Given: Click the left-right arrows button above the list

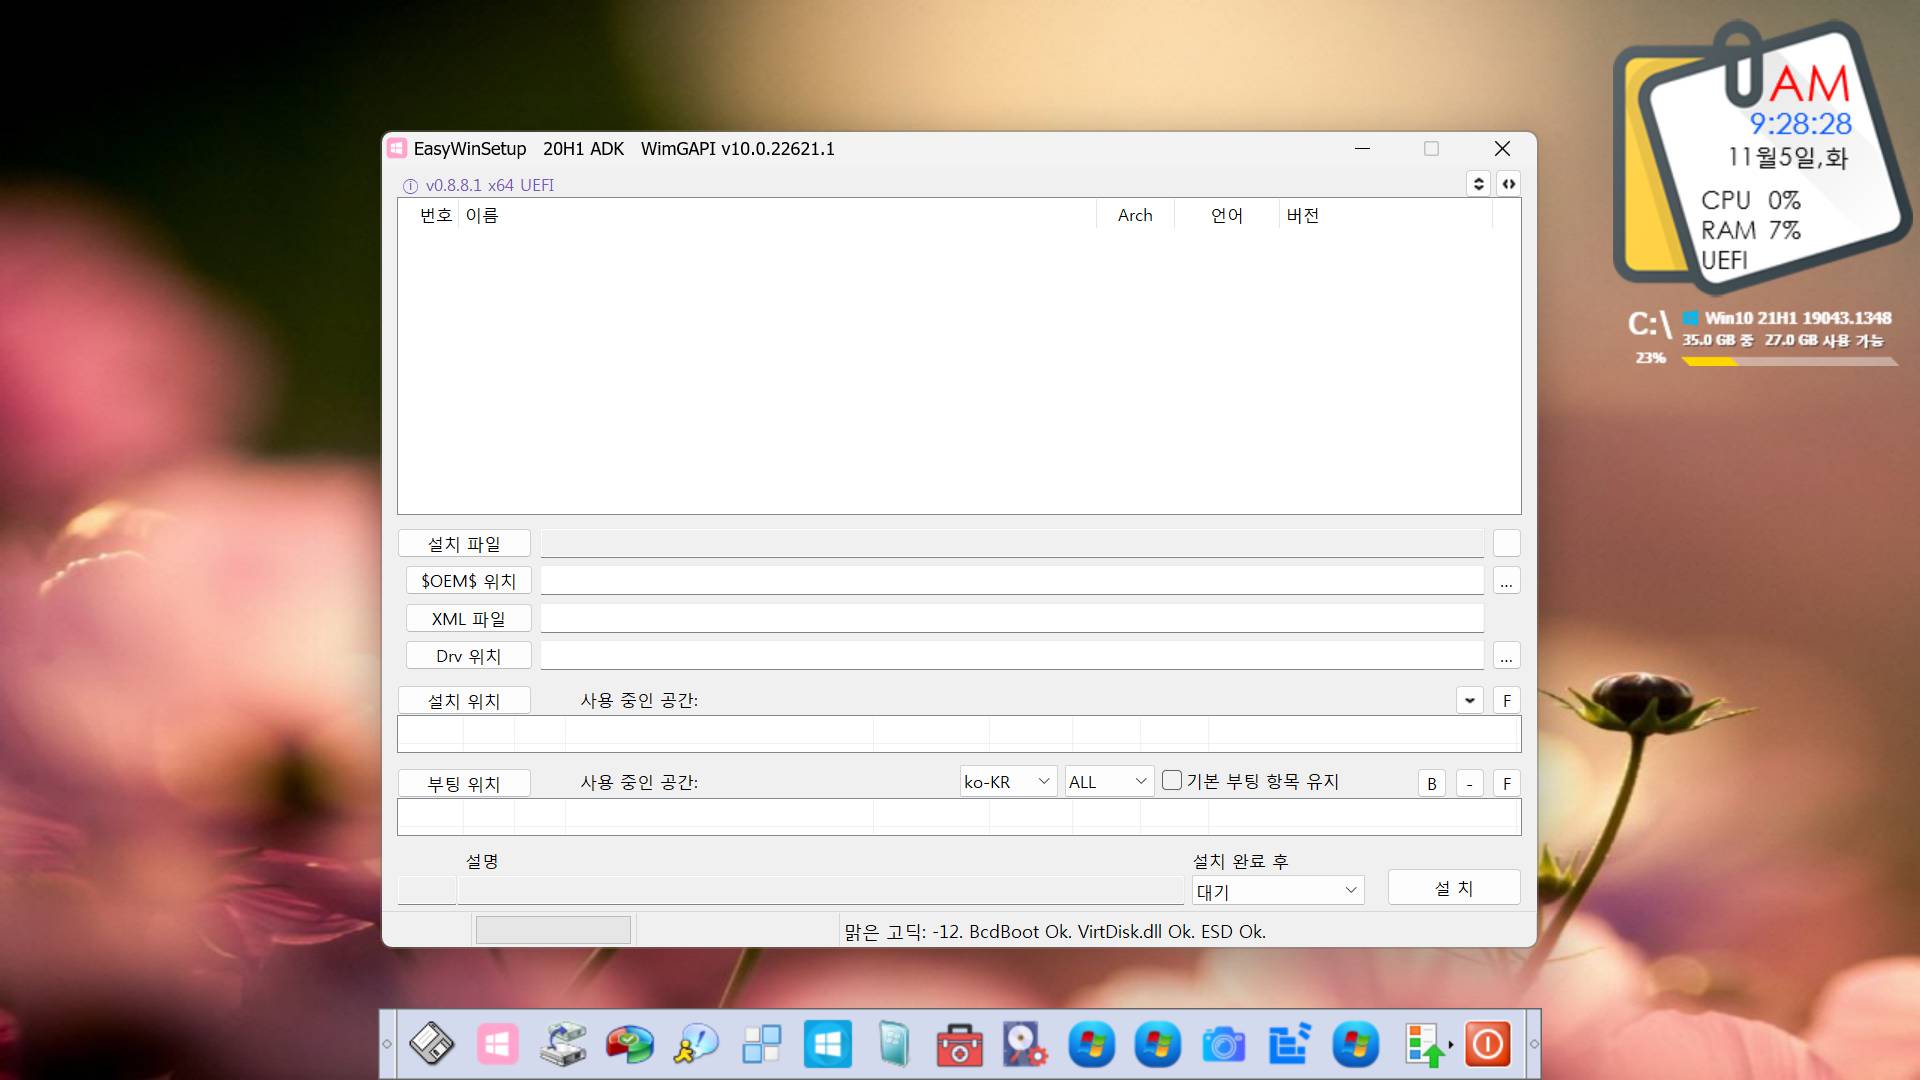Looking at the screenshot, I should (1508, 184).
